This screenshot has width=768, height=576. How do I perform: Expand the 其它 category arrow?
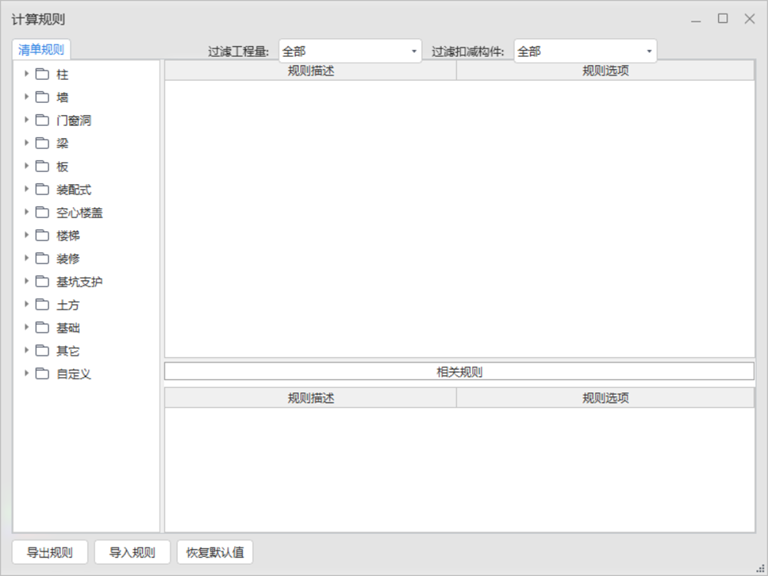[x=27, y=350]
